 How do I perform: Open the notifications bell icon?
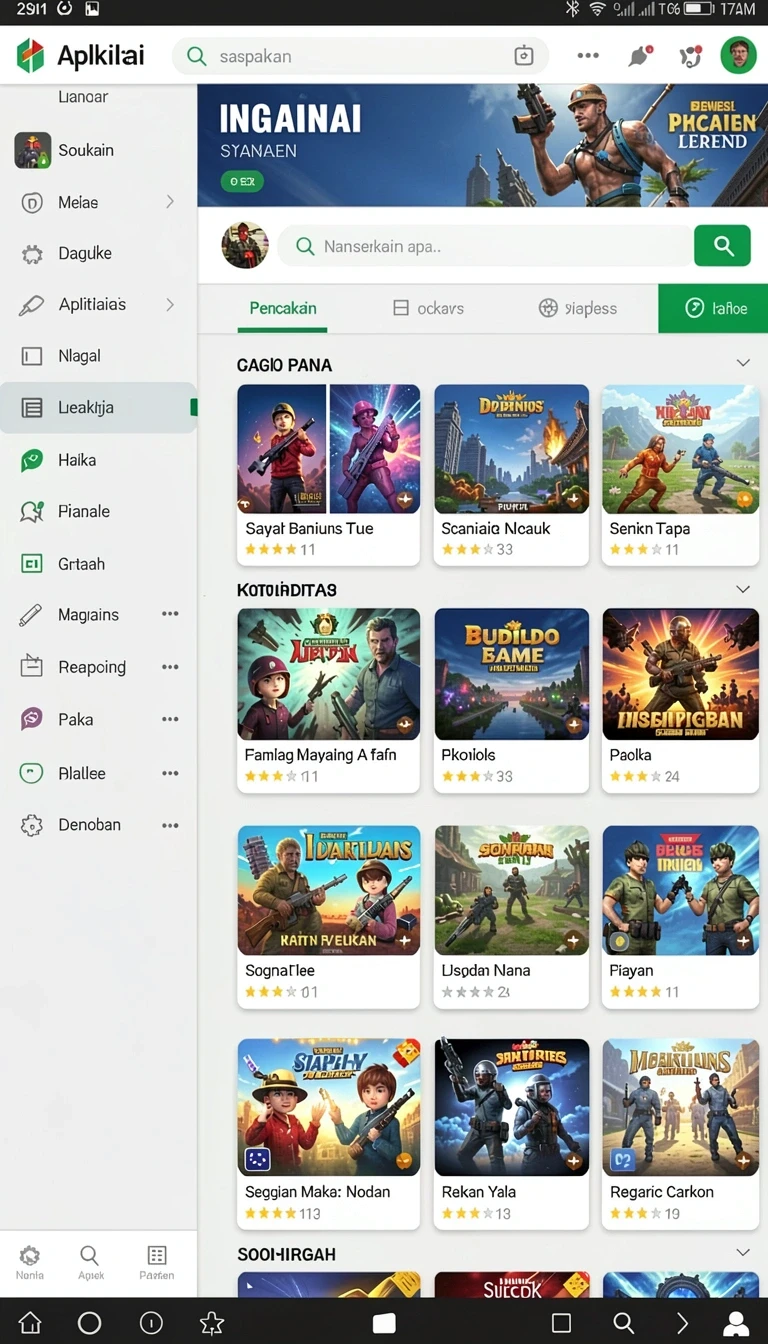[639, 56]
